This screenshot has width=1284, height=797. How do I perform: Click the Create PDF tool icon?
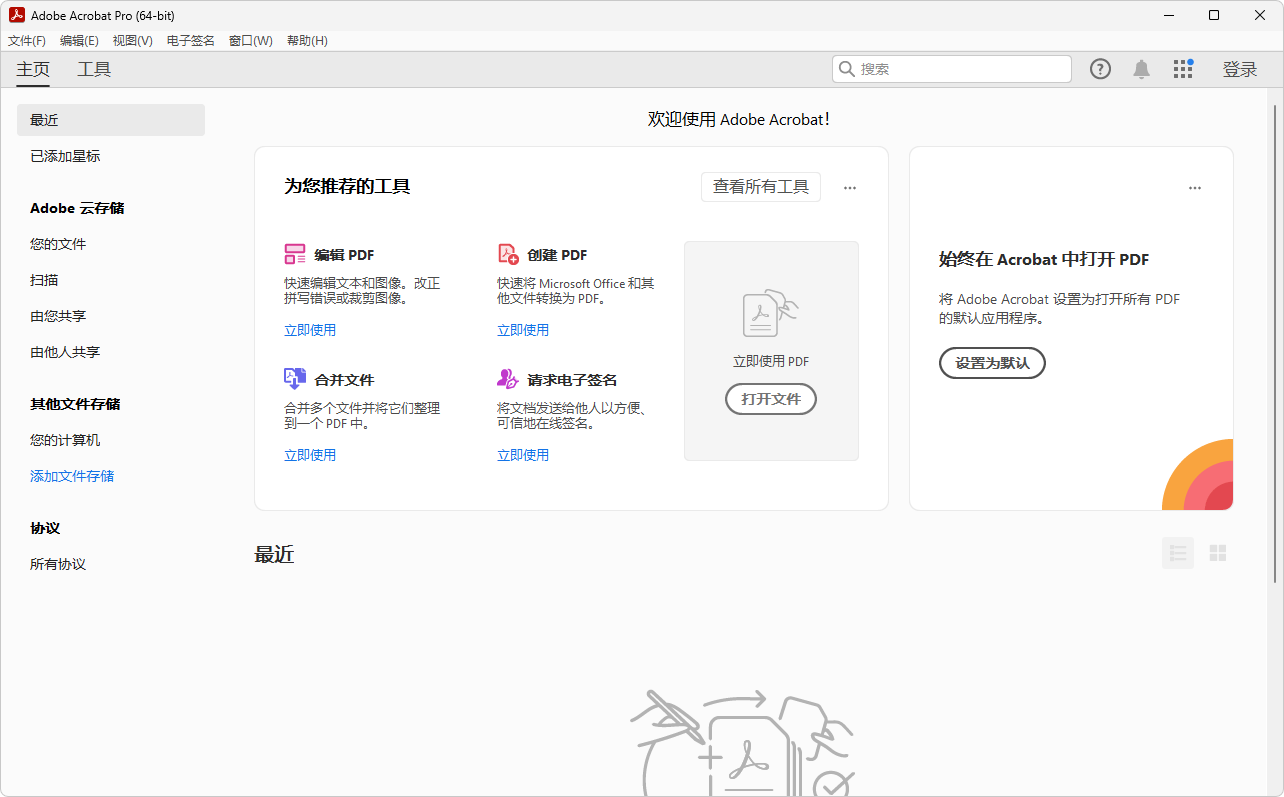click(508, 254)
